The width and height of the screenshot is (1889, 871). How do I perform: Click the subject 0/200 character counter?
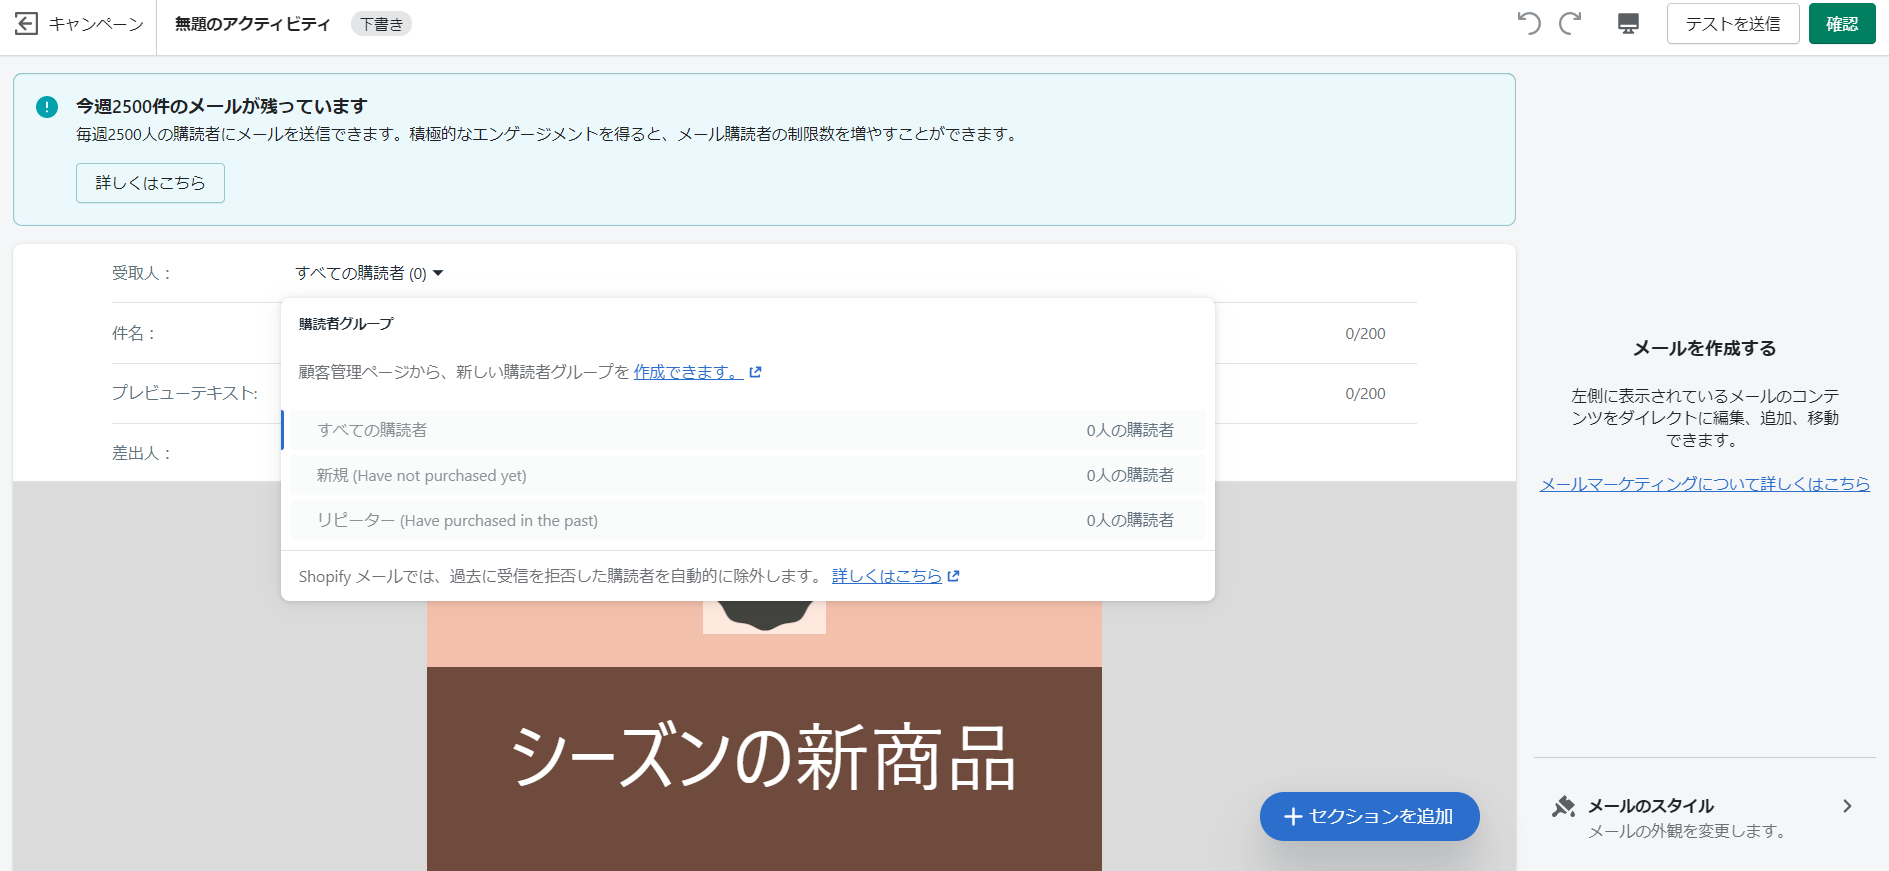(1365, 333)
